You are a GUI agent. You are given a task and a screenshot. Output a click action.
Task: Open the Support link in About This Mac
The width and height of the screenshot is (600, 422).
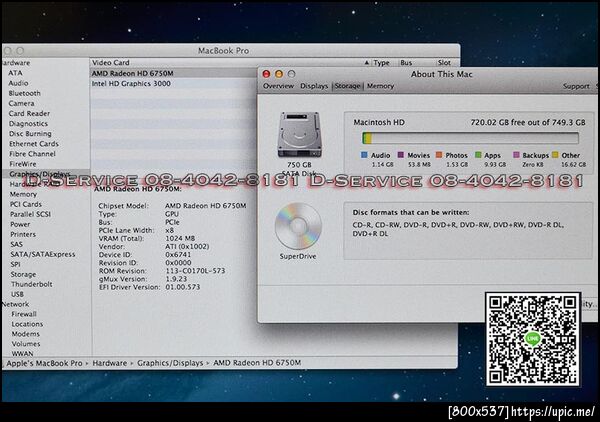pos(576,86)
